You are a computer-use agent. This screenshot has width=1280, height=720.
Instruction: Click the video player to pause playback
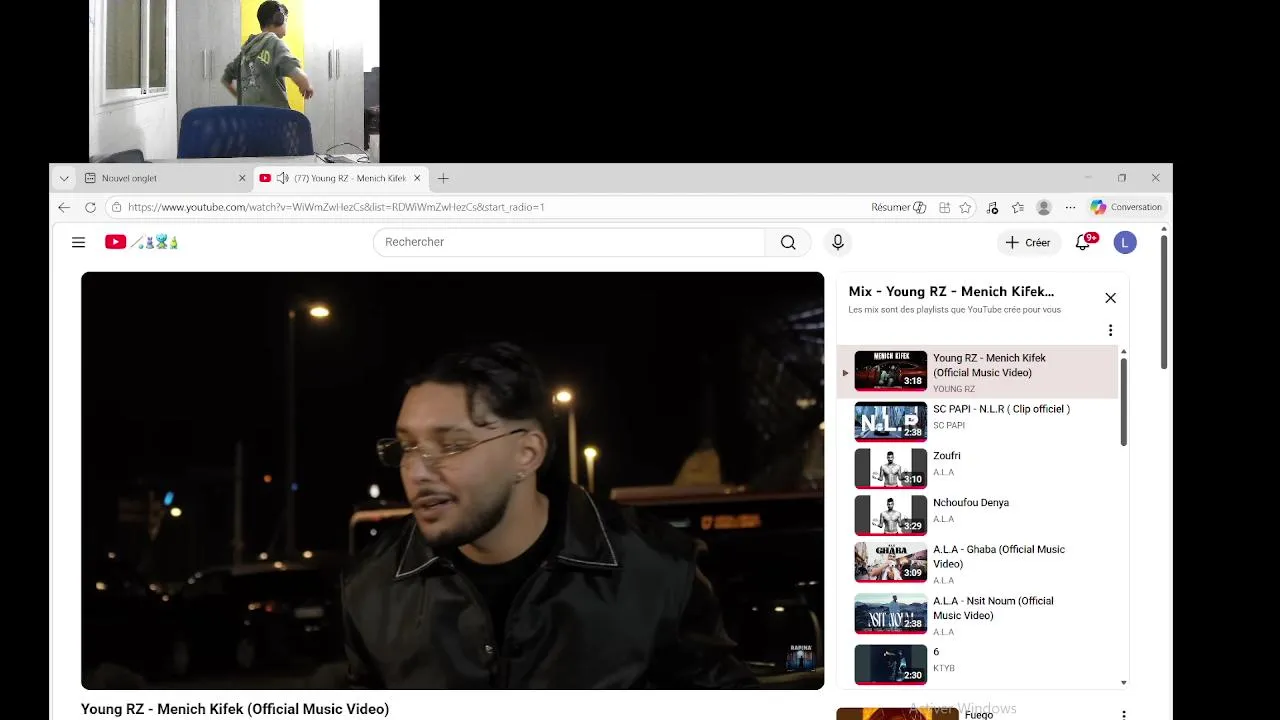[452, 480]
